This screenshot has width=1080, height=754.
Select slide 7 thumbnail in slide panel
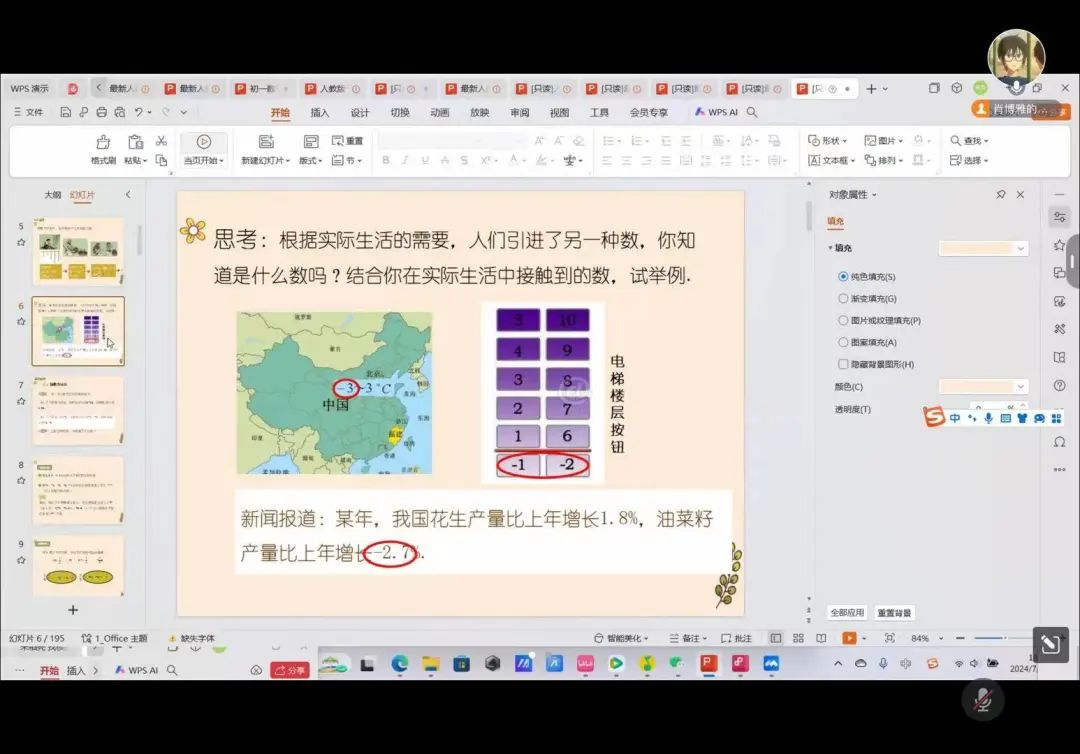click(78, 410)
